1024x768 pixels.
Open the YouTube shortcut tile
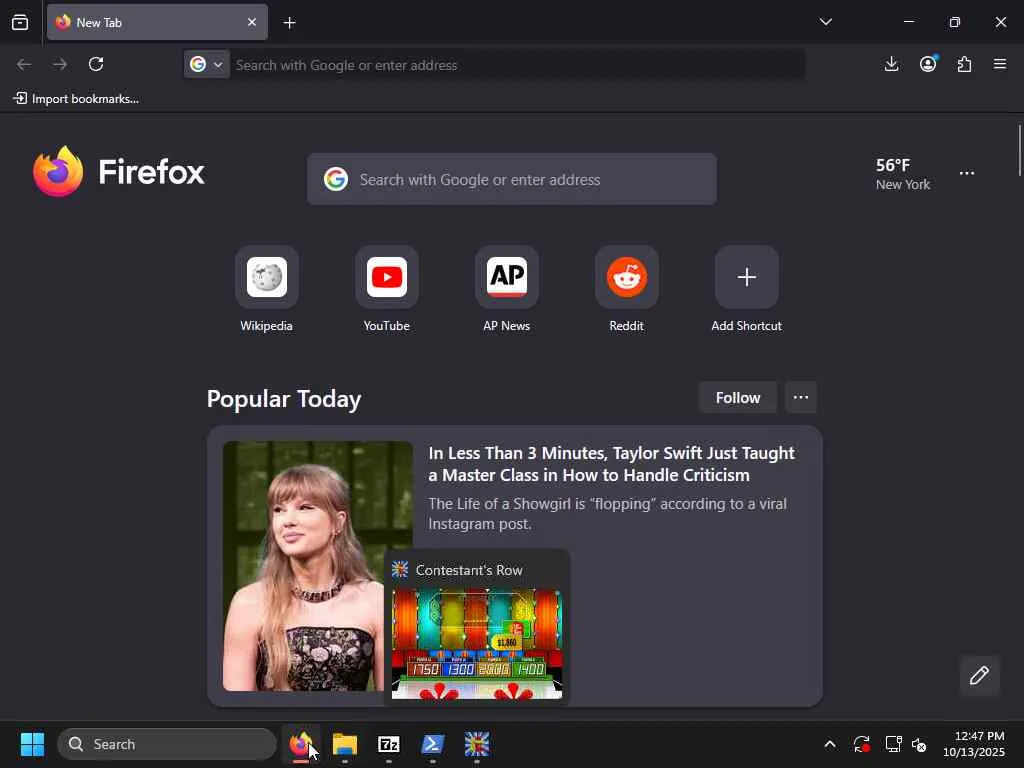coord(387,277)
